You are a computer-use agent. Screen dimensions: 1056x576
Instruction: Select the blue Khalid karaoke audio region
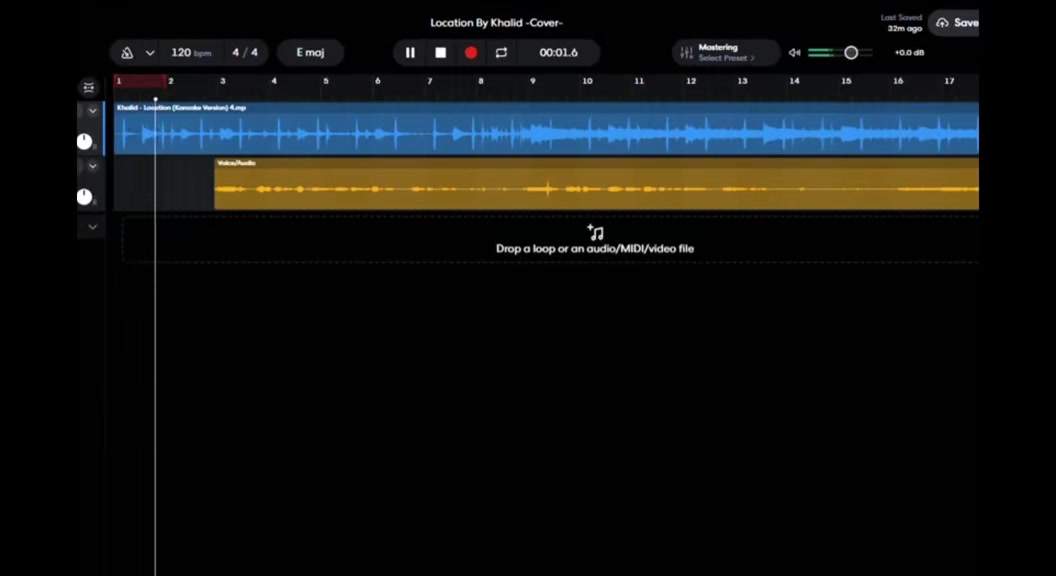[546, 129]
